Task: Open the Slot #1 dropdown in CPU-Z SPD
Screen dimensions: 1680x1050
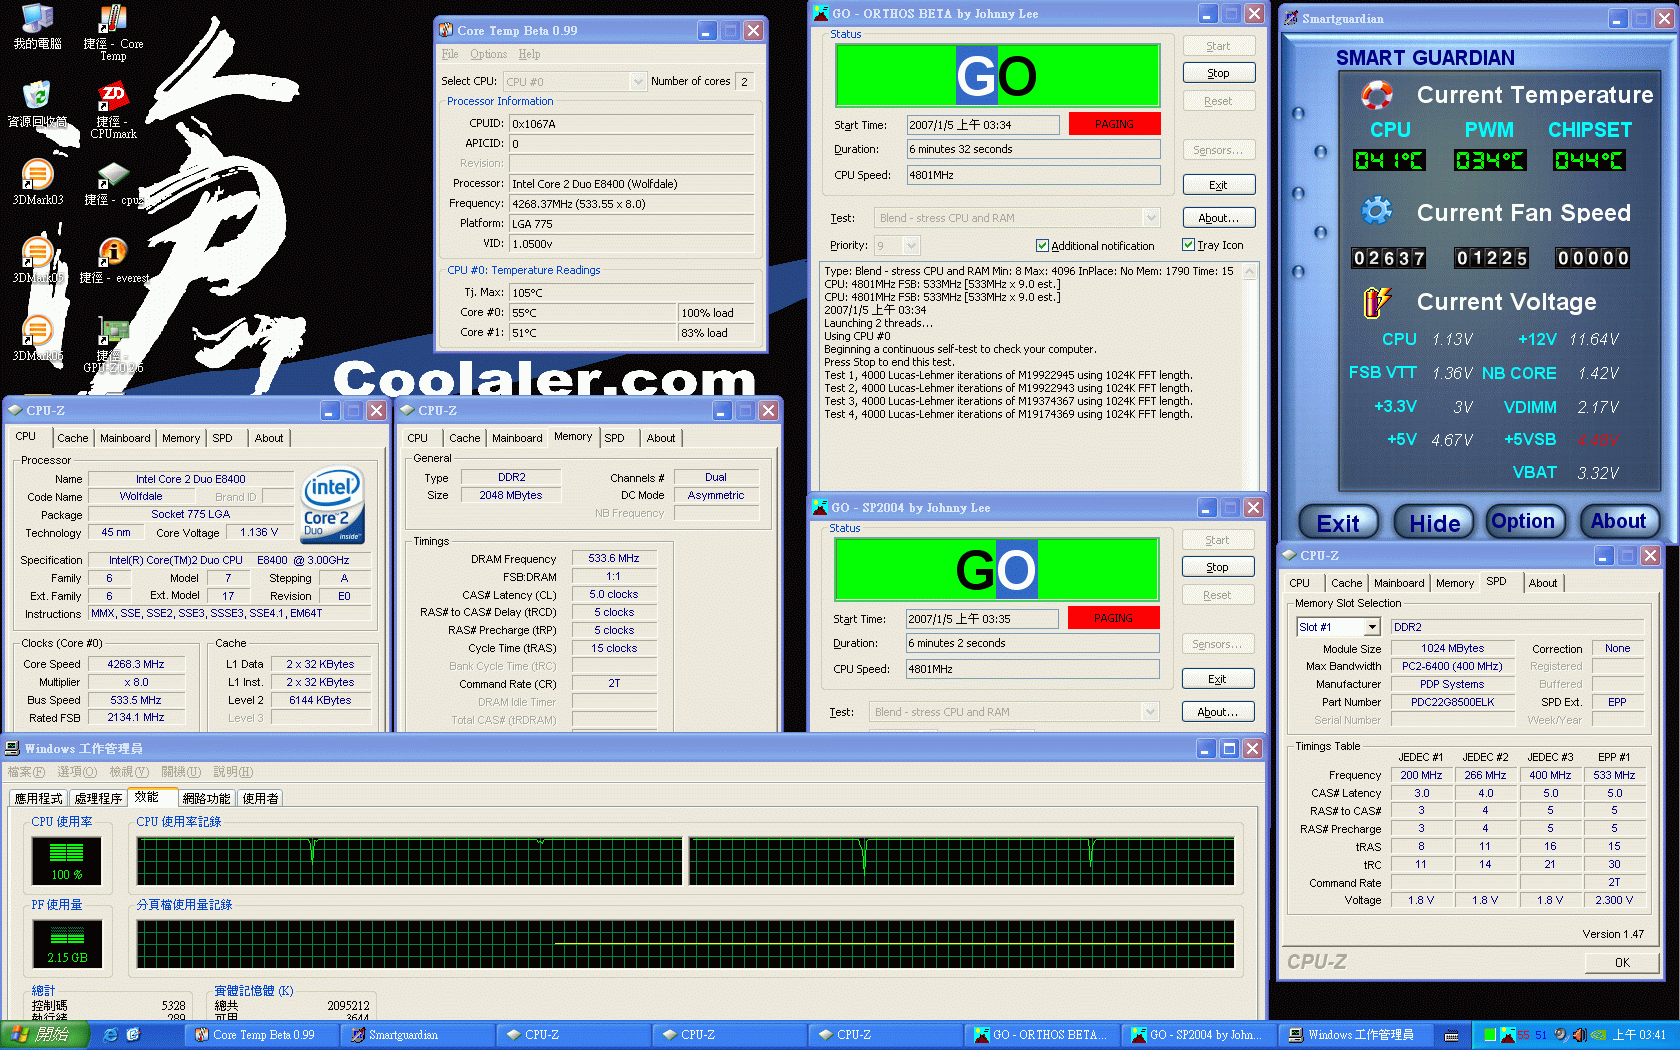Action: (1372, 627)
